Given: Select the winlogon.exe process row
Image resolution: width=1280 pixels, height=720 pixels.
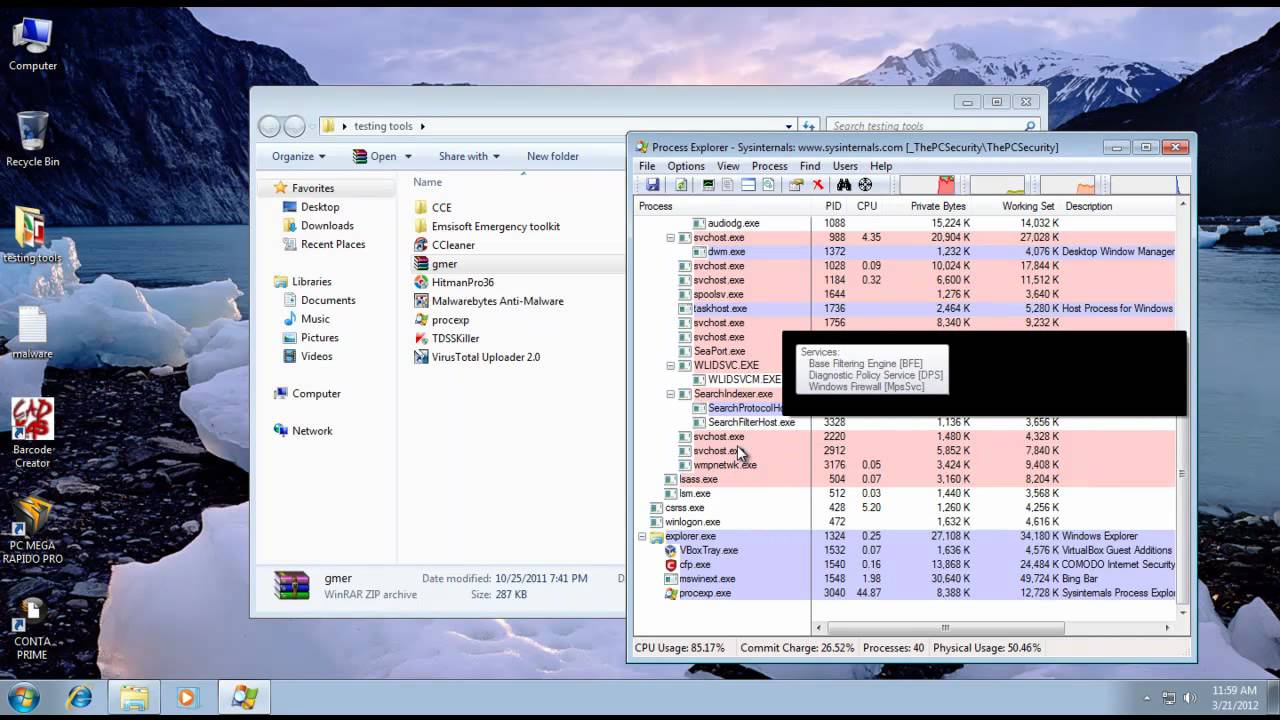Looking at the screenshot, I should [x=906, y=522].
